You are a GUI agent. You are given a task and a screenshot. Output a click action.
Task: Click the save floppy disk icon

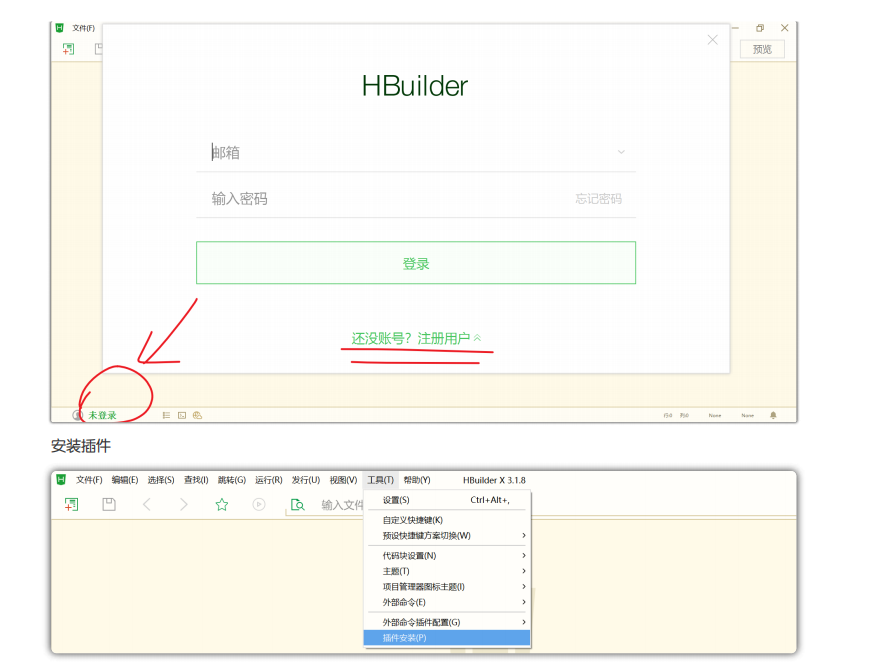click(x=109, y=504)
